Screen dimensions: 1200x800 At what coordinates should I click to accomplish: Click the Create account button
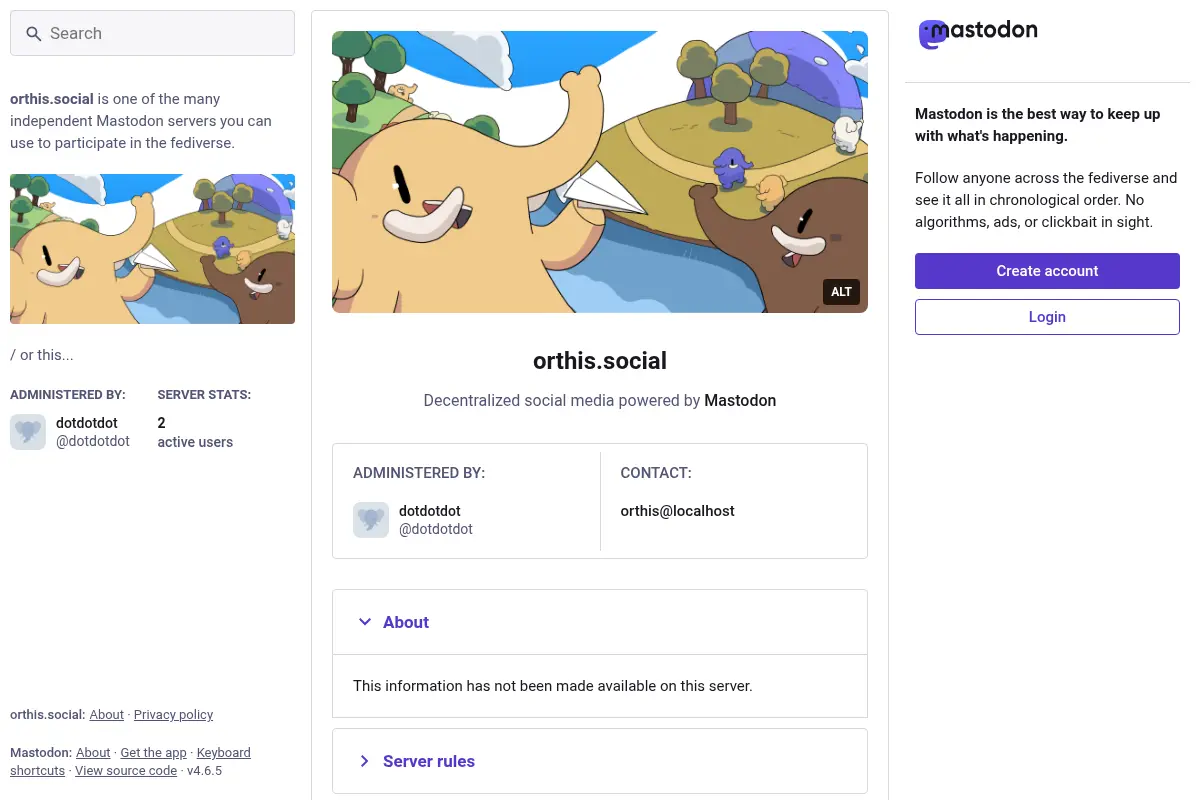point(1047,271)
